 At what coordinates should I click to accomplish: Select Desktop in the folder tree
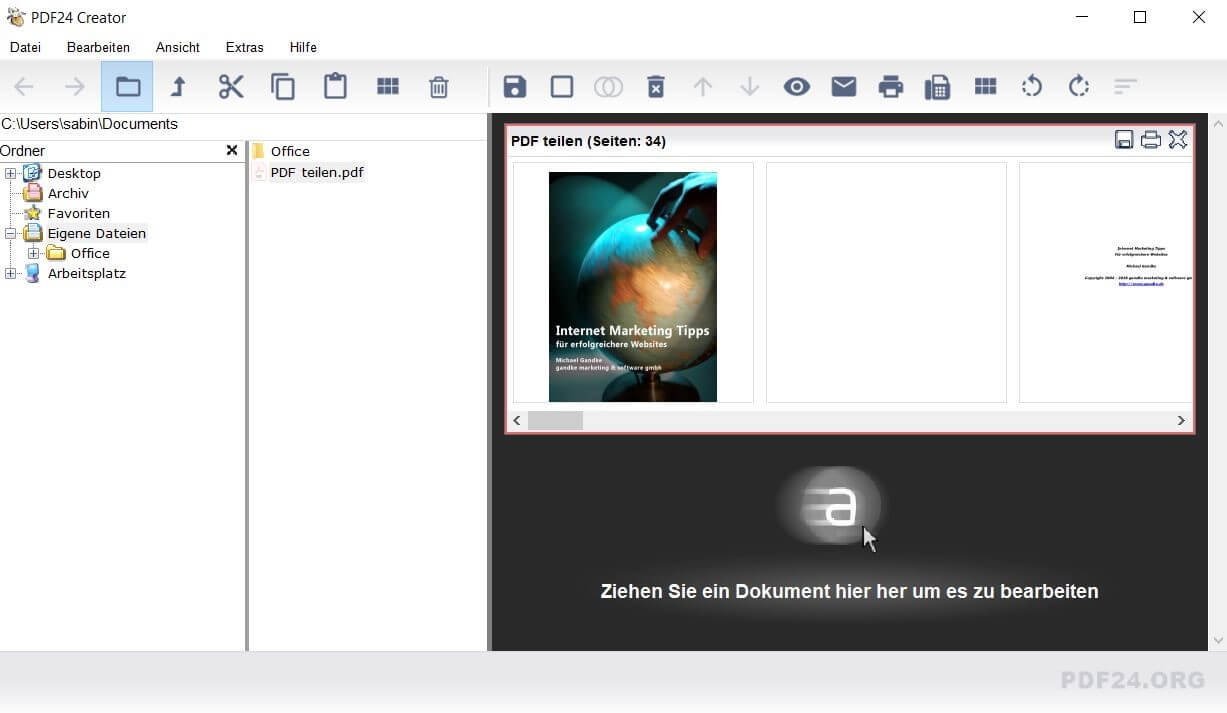click(x=74, y=173)
